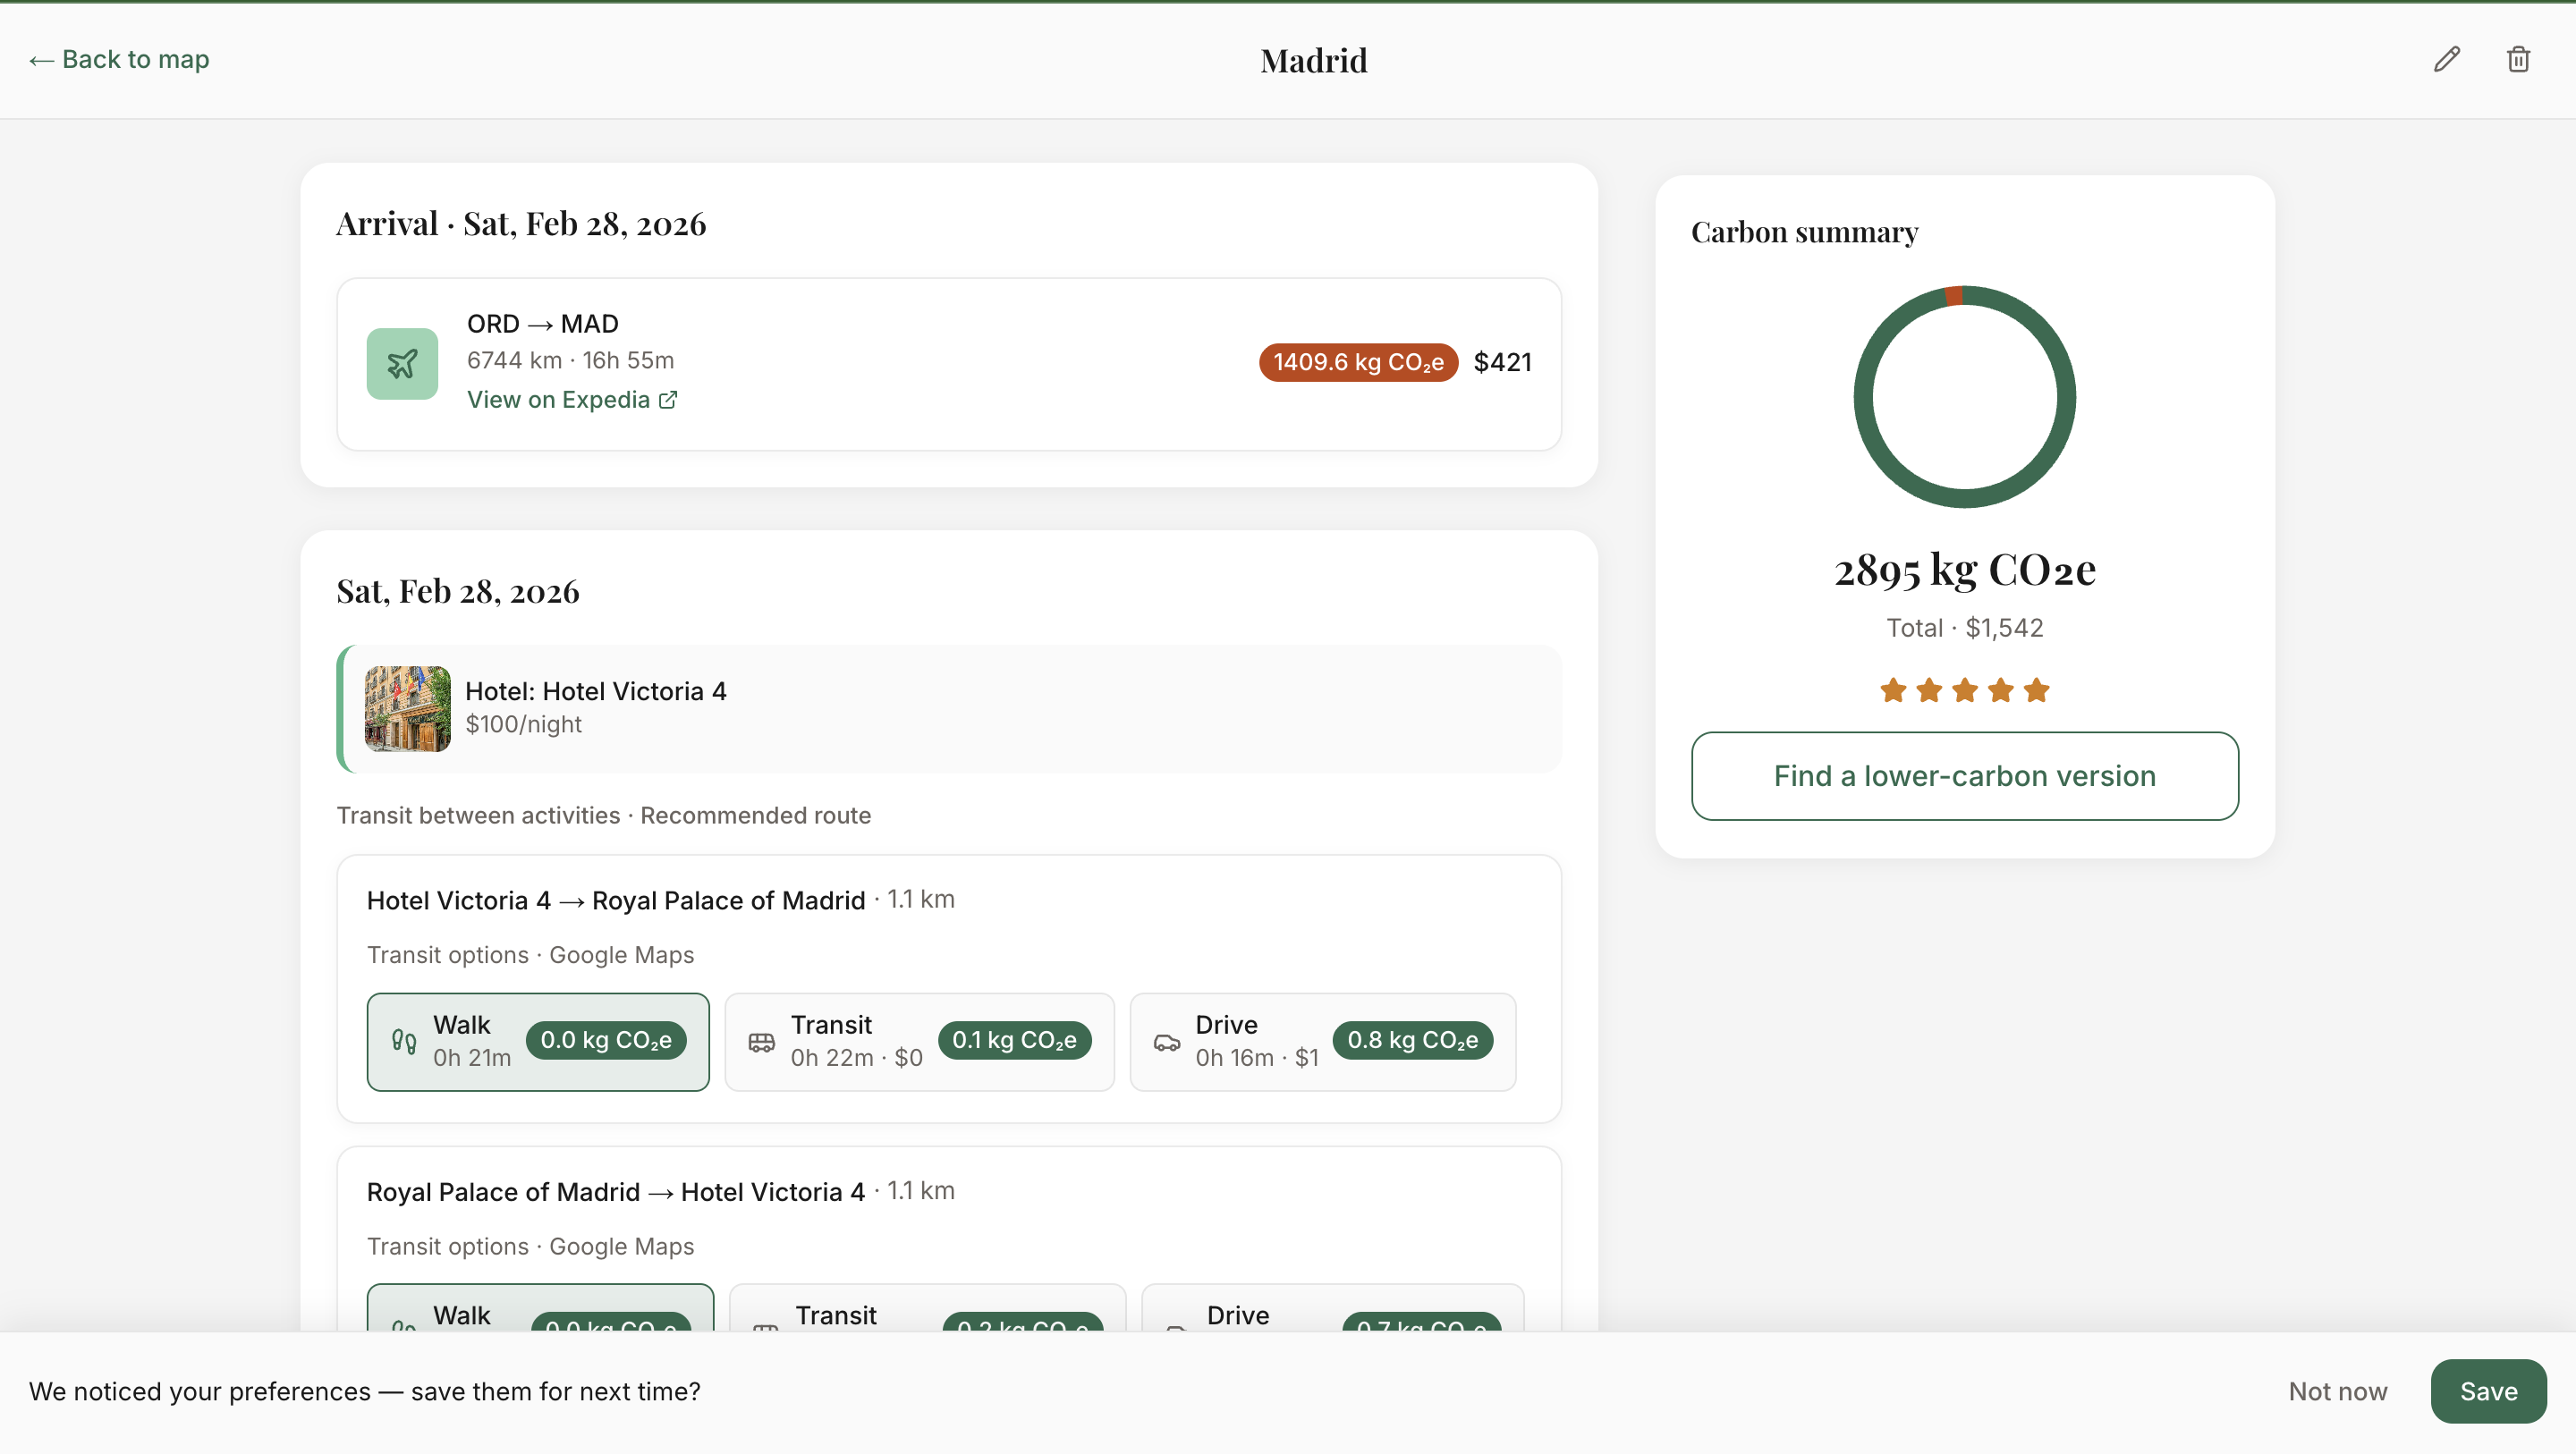
Task: Open Hotel Victoria 4 photo thumbnail
Action: pyautogui.click(x=407, y=708)
